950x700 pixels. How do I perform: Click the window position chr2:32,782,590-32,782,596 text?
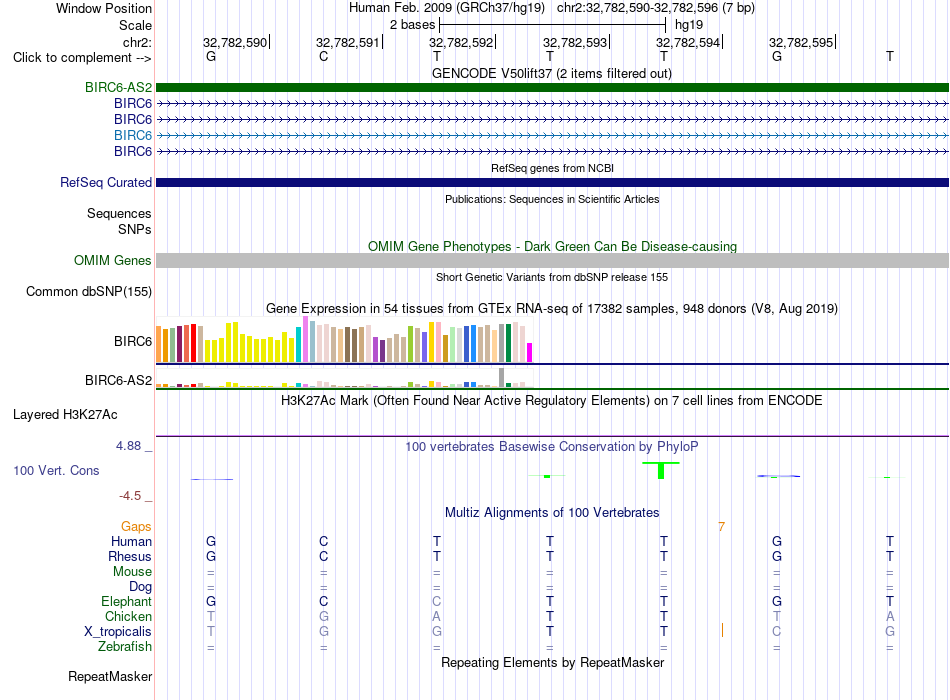(x=656, y=8)
